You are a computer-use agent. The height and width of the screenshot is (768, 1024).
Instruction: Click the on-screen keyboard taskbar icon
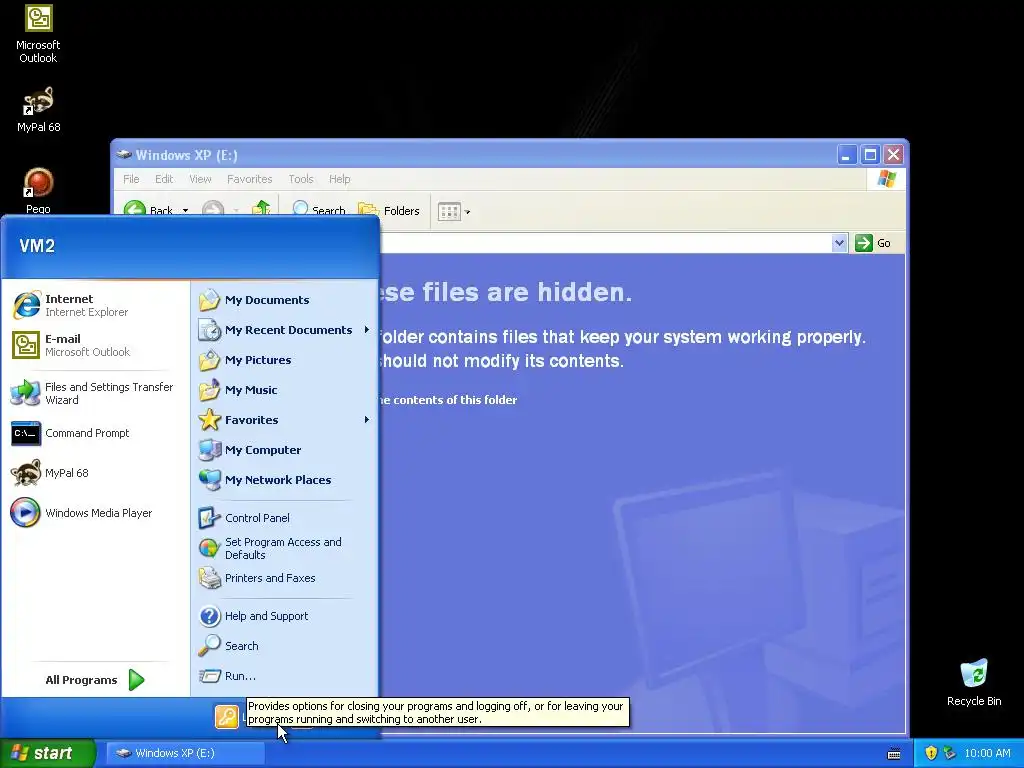coord(894,754)
